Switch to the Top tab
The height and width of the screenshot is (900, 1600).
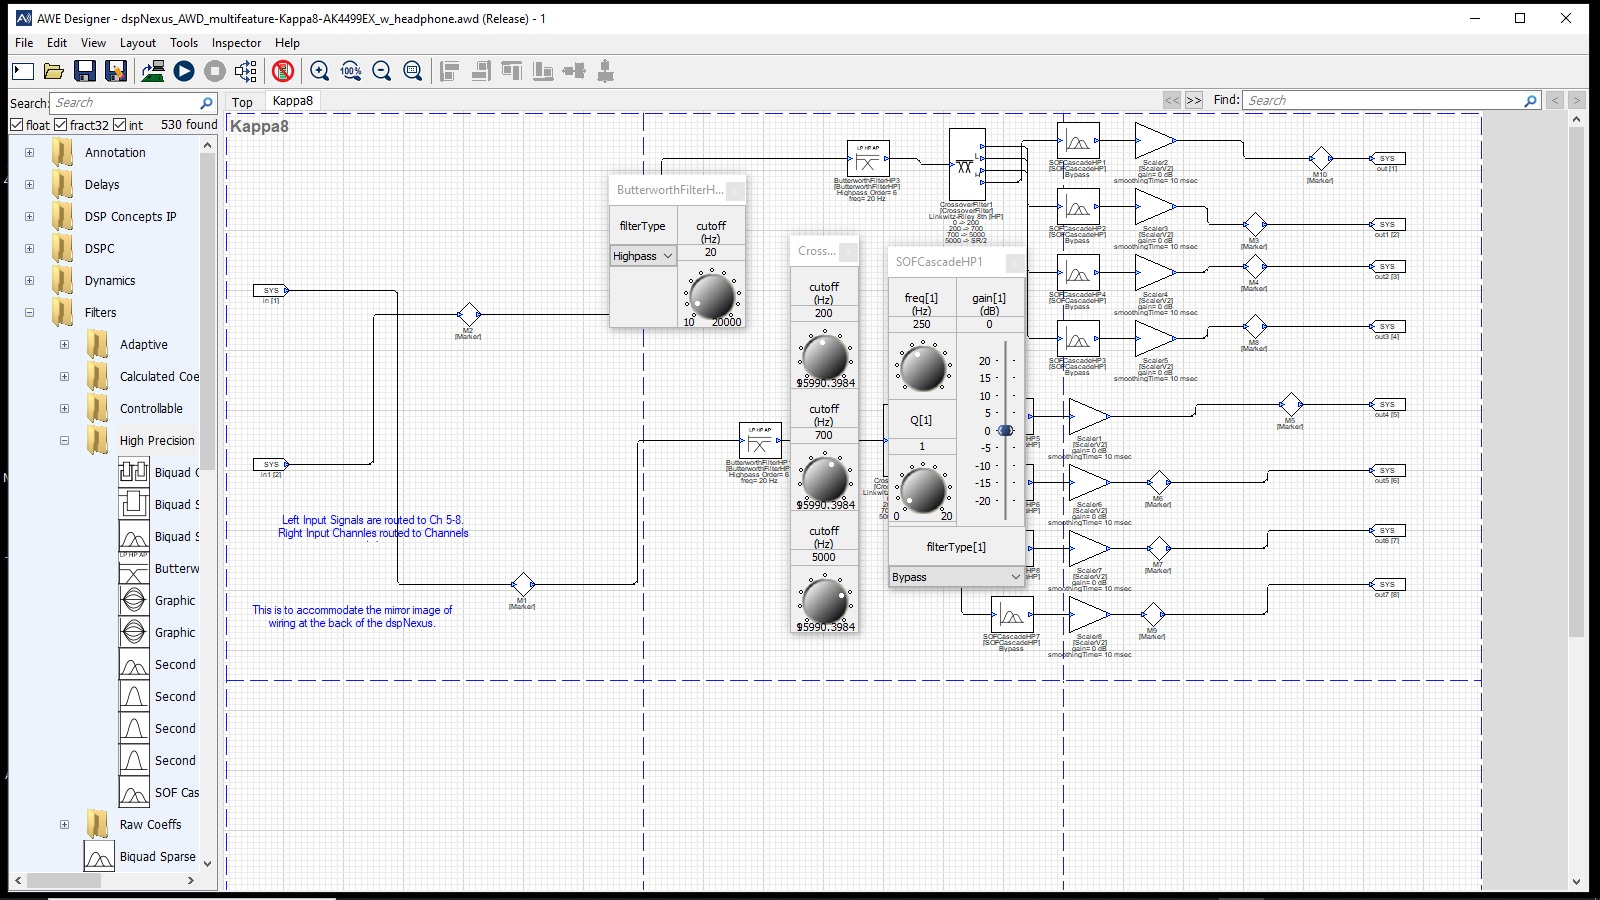pyautogui.click(x=242, y=102)
